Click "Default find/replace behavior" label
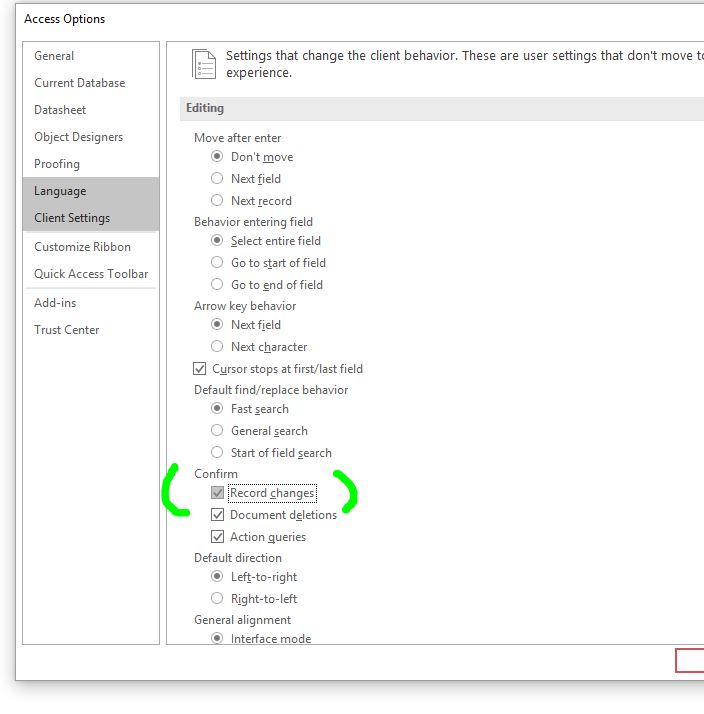Screen dimensions: 704x714 [271, 390]
